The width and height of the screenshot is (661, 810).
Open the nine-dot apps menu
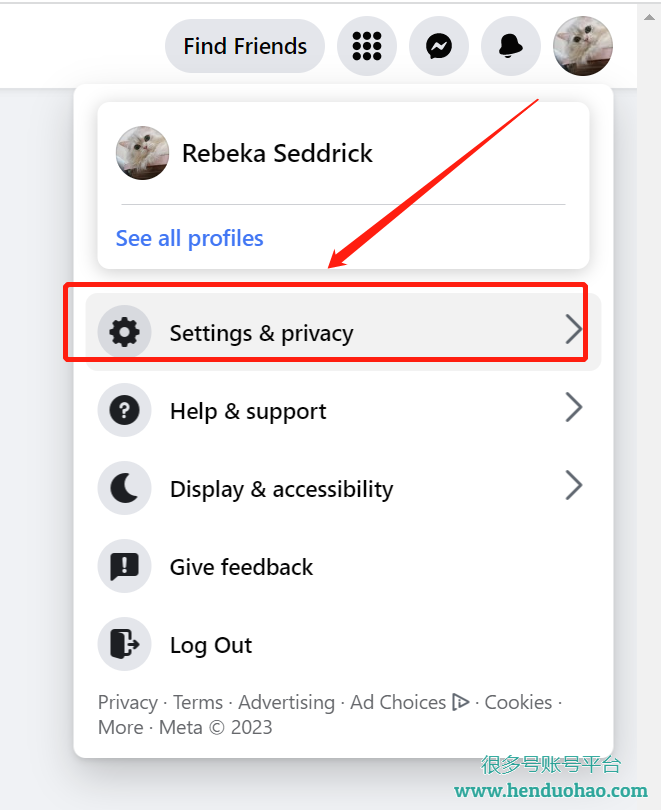point(367,46)
